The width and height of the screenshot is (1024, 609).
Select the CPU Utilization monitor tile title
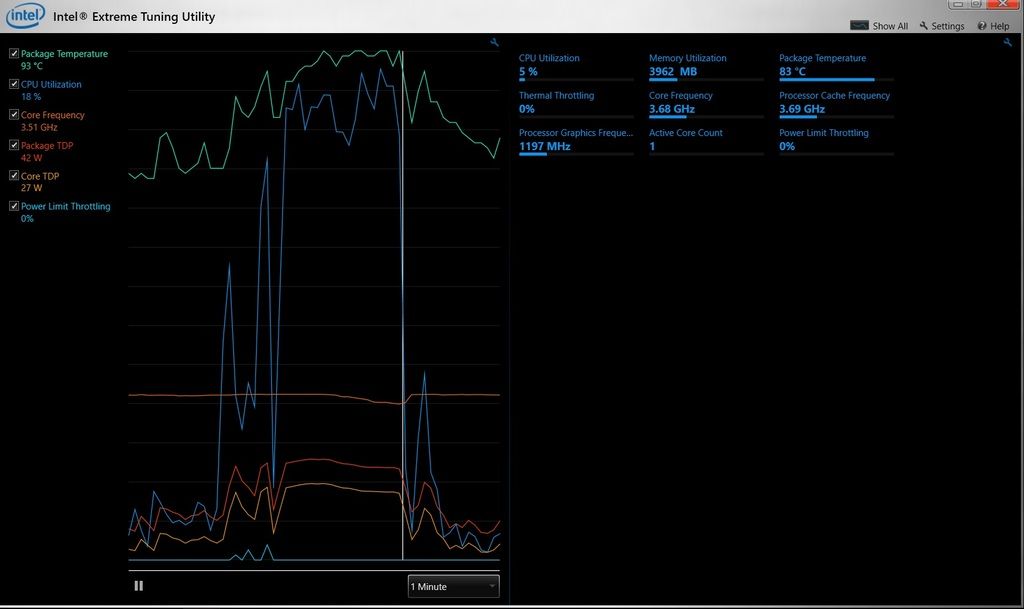click(549, 58)
